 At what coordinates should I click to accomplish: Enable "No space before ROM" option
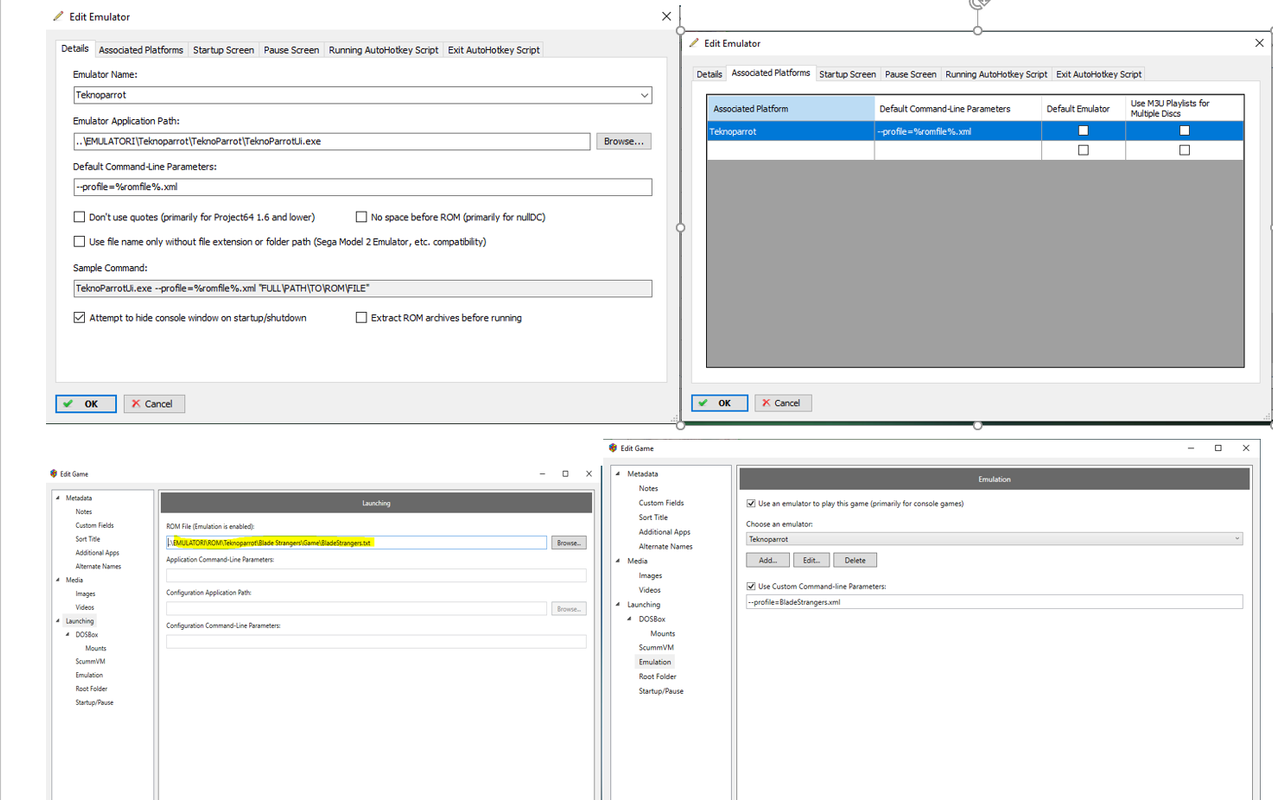point(361,217)
